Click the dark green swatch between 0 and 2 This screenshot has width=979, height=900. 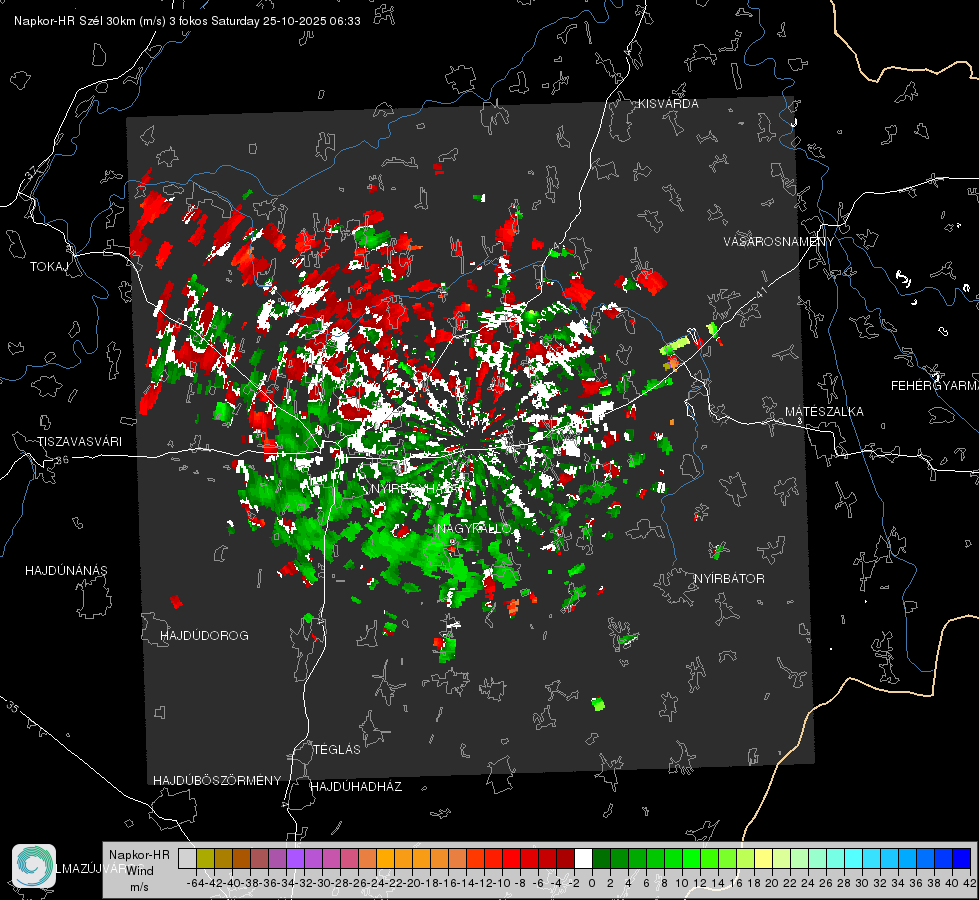tap(601, 858)
